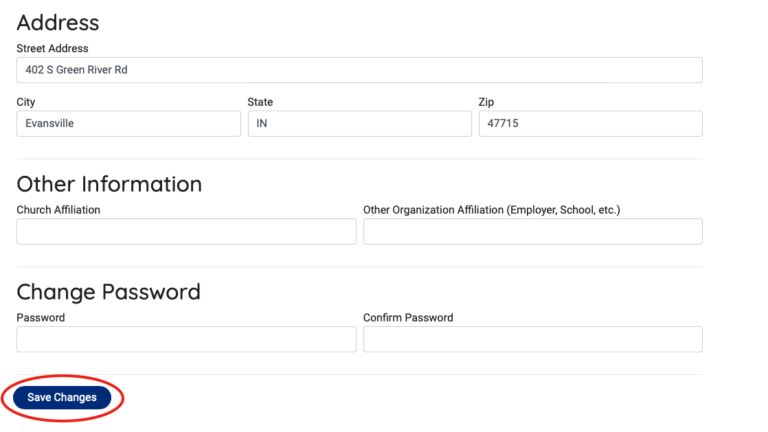Click the Password label above left field
Viewport: 768px width, 432px height.
coord(41,318)
